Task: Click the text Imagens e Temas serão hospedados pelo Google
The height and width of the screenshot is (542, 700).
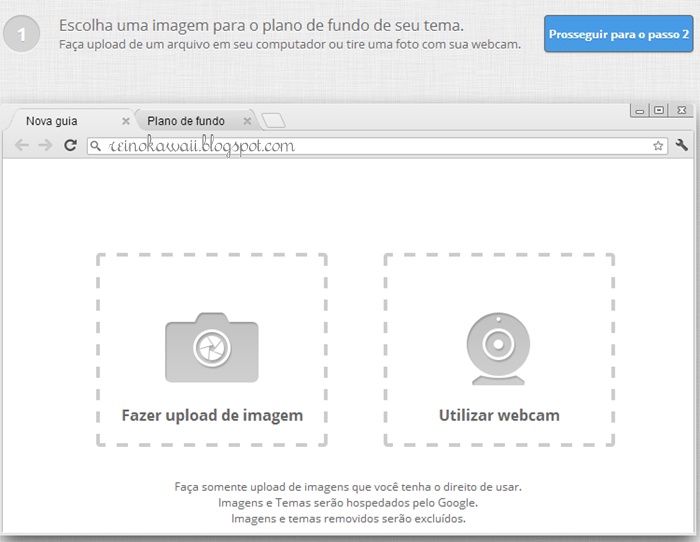Action: 348,503
